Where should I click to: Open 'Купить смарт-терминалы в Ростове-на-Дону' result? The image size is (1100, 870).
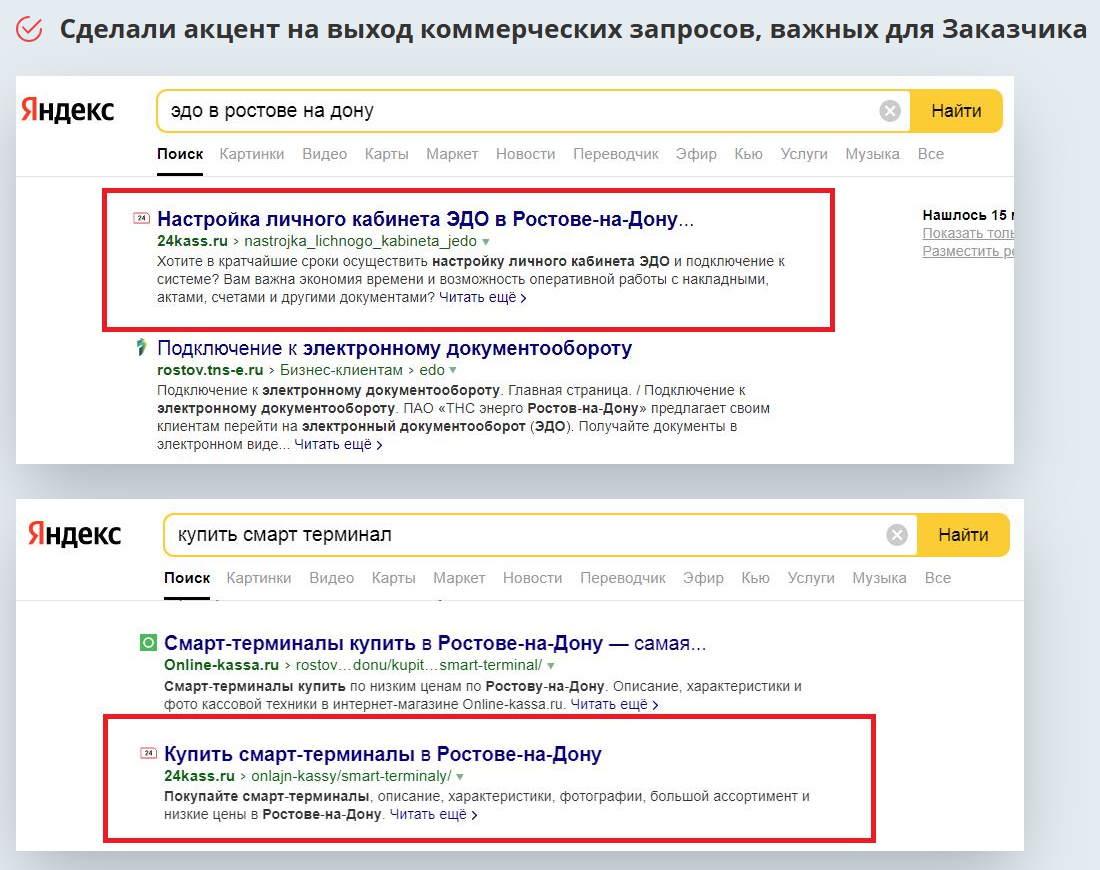[x=382, y=754]
